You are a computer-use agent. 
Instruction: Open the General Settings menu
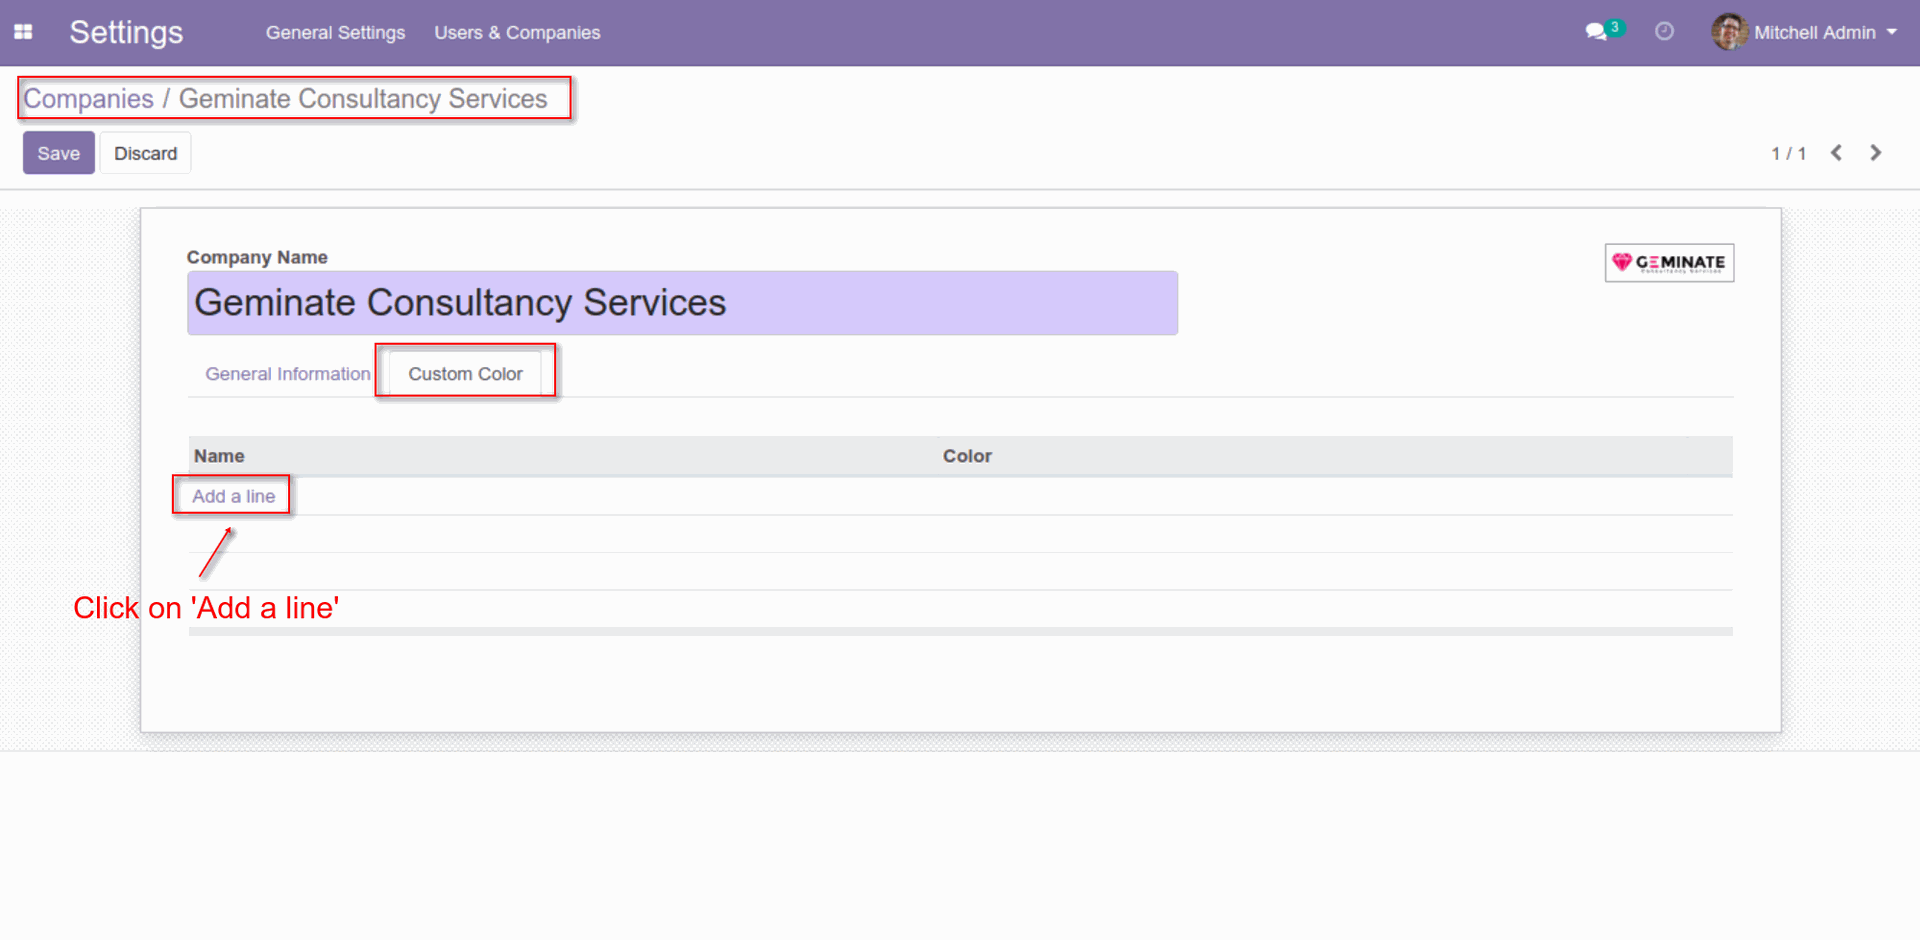click(x=335, y=32)
